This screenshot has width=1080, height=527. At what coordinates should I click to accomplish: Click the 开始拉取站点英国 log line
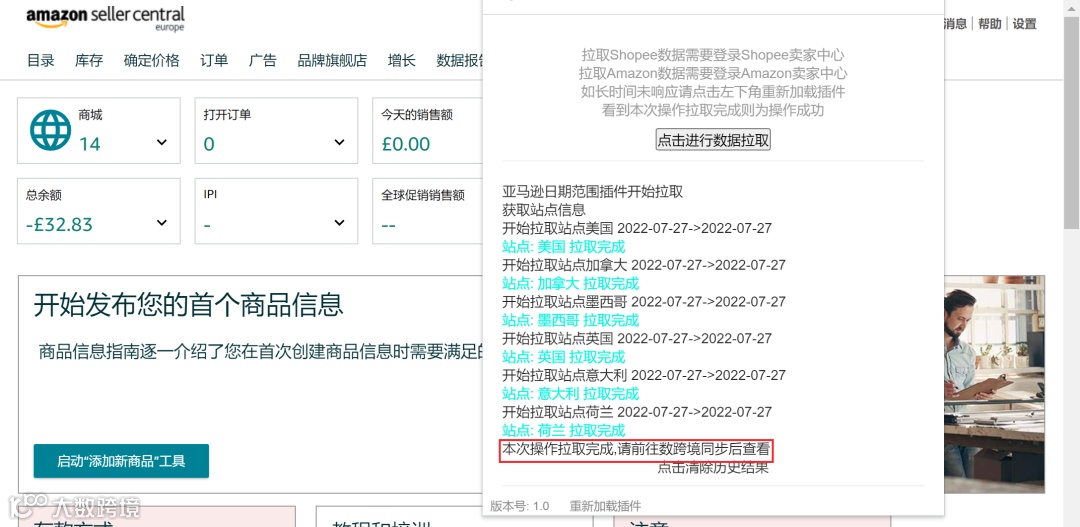(637, 338)
